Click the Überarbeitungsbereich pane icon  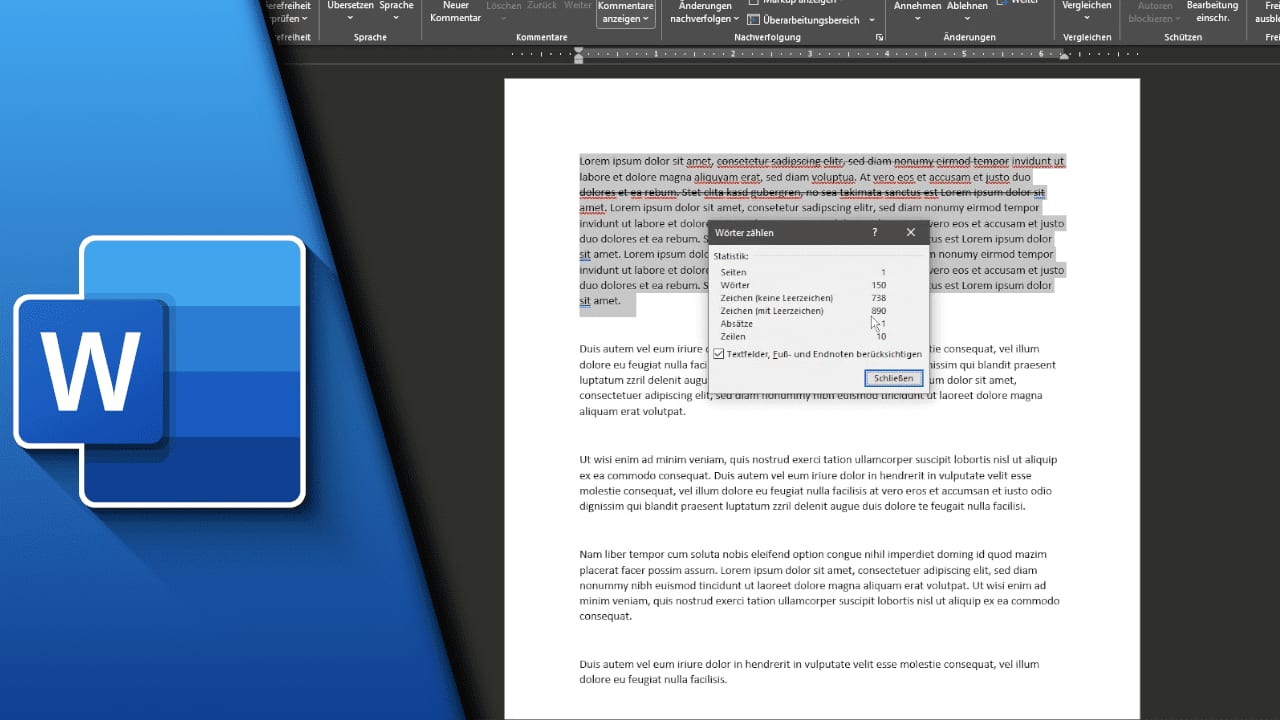[754, 20]
